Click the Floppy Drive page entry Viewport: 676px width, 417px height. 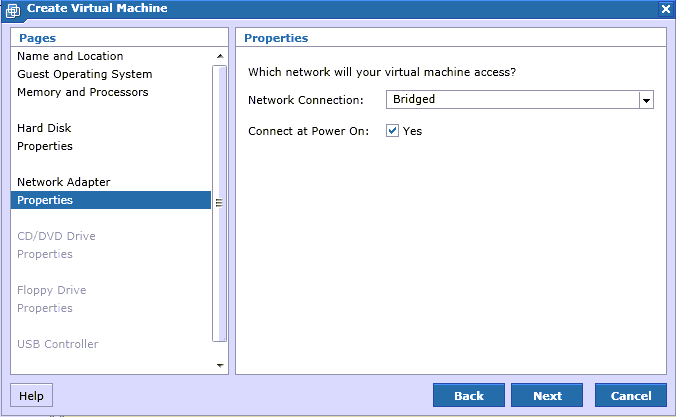click(x=52, y=290)
